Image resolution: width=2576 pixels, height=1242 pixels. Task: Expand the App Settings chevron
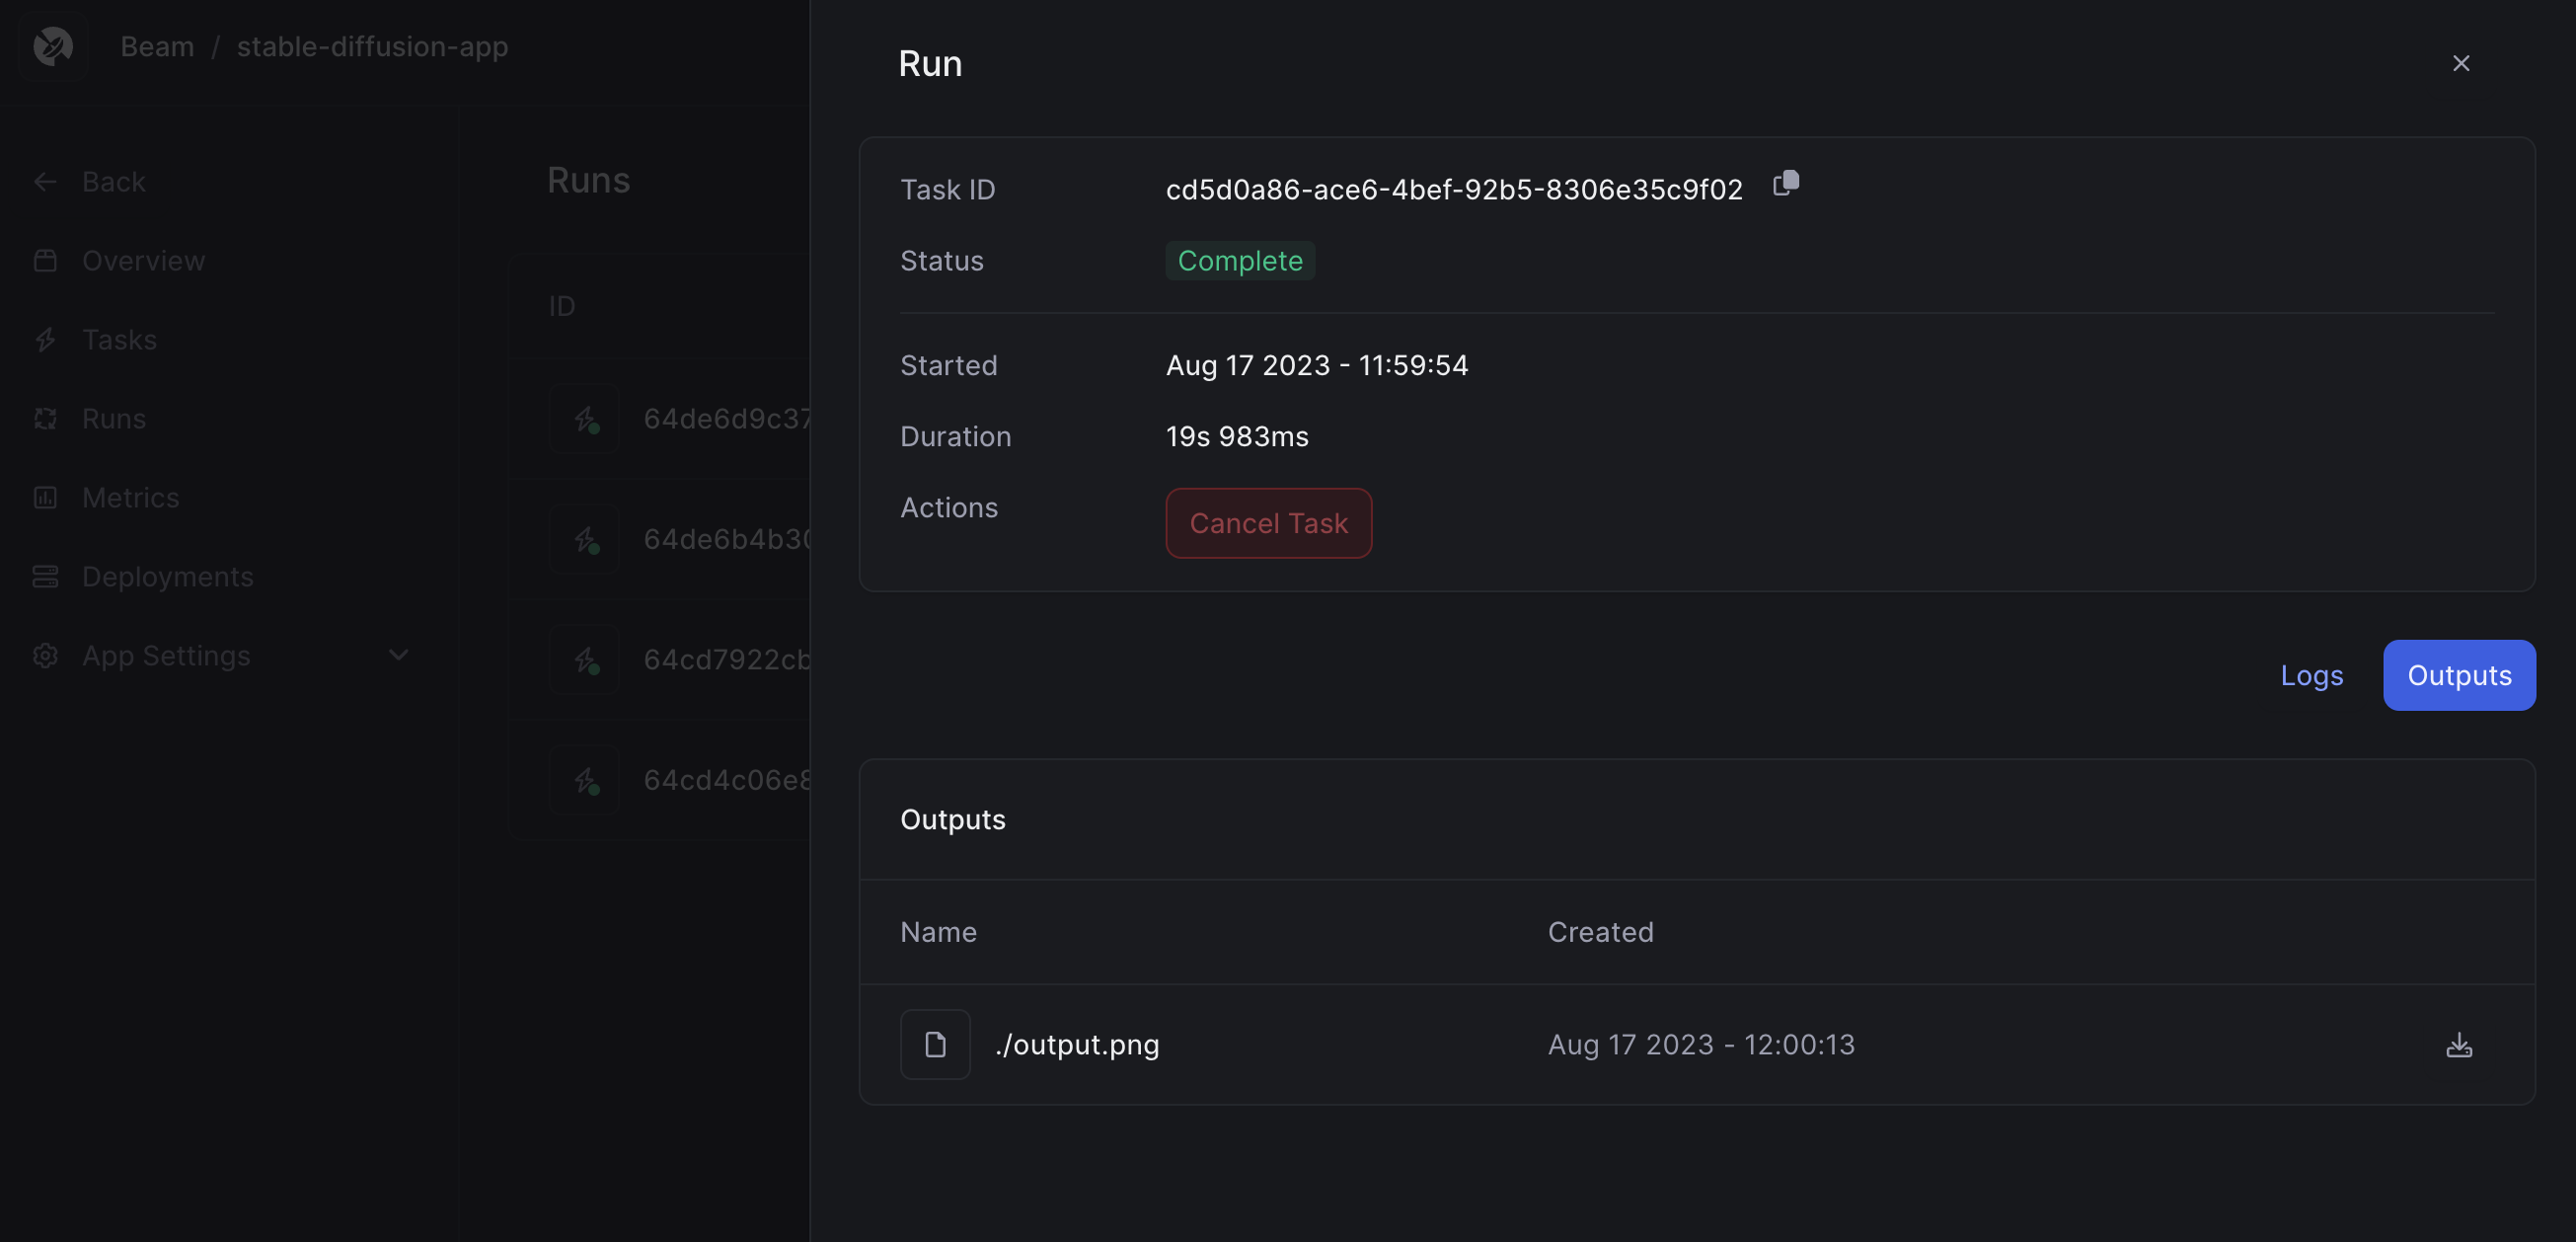tap(398, 656)
